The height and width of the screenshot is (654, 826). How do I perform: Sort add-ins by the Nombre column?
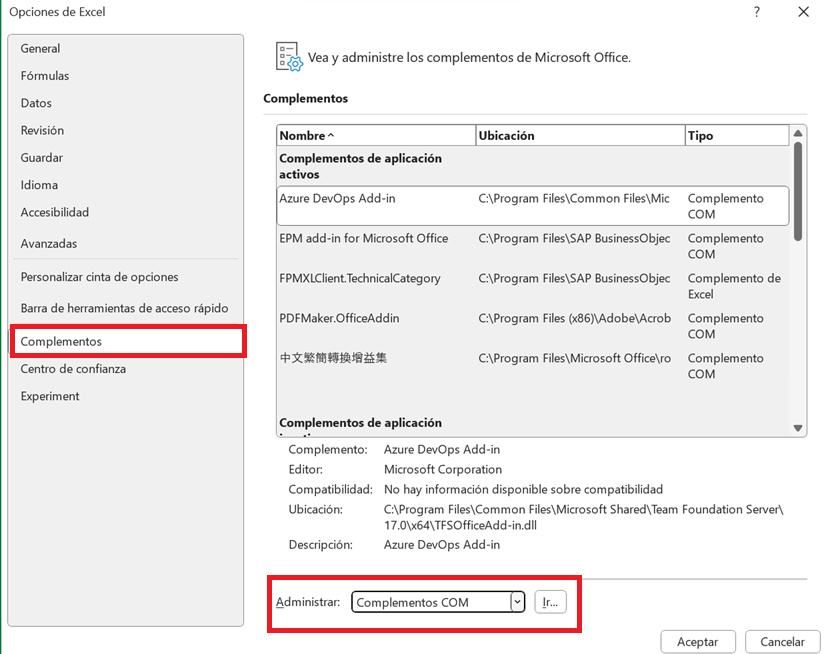[x=376, y=135]
